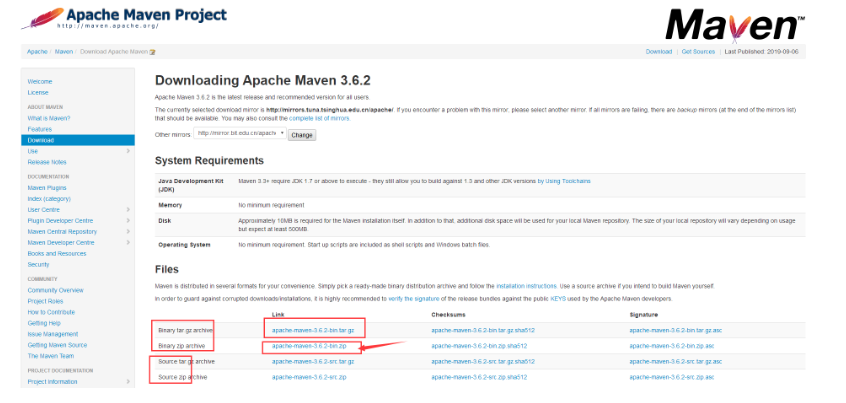Click the Download link in top right bar

(x=659, y=52)
